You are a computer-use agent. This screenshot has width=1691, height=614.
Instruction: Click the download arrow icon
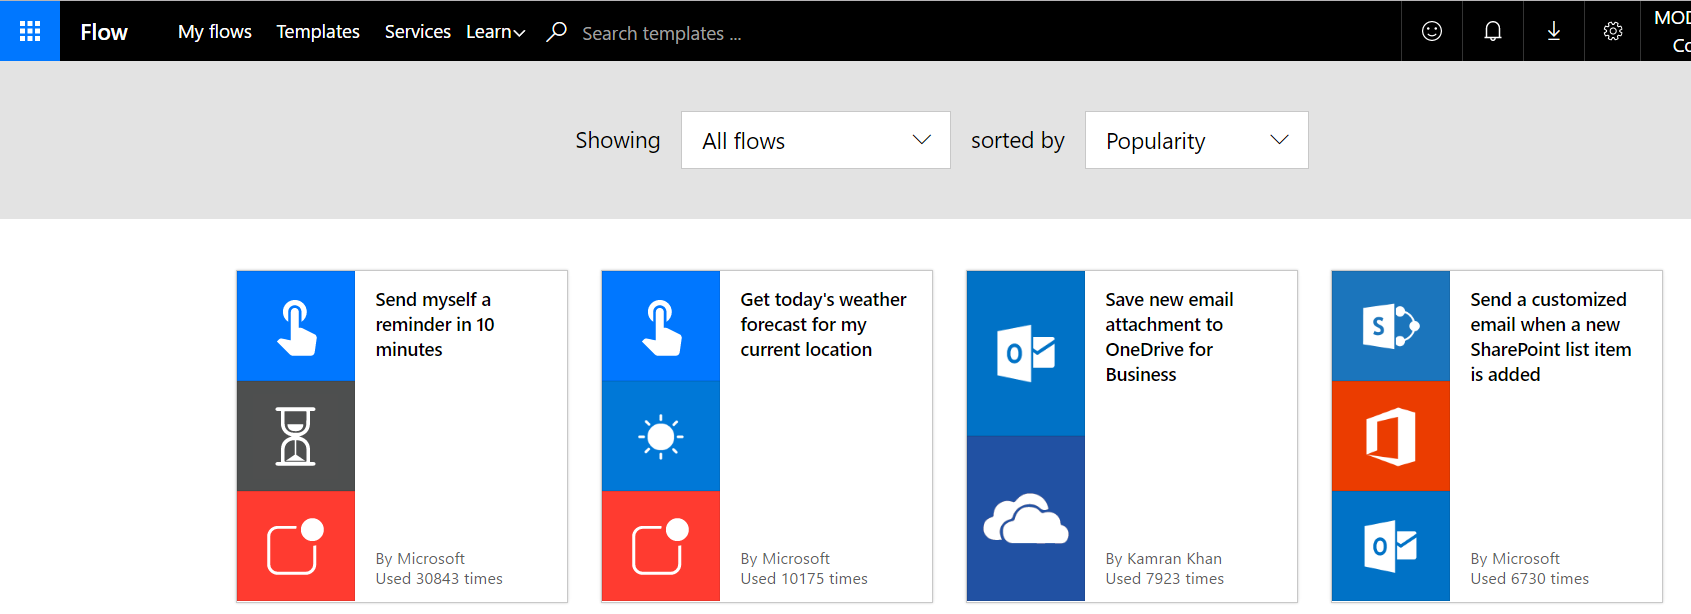(x=1553, y=31)
